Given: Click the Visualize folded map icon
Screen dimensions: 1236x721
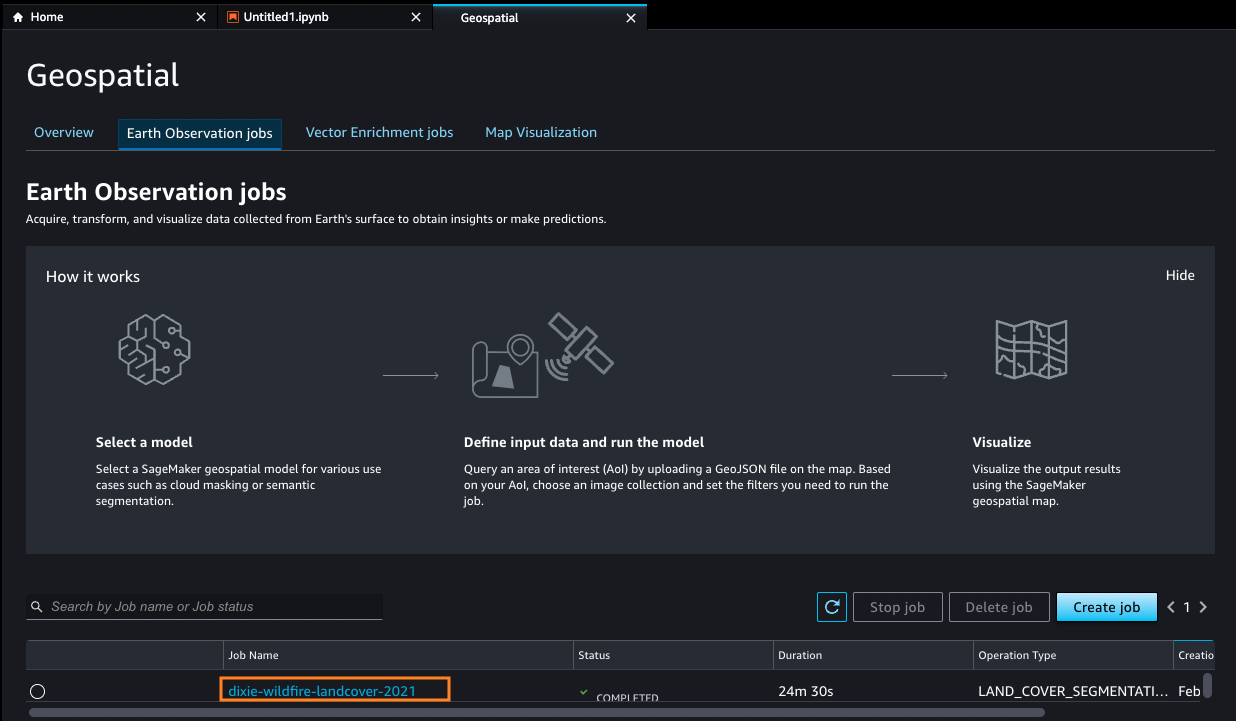Looking at the screenshot, I should (x=1031, y=349).
